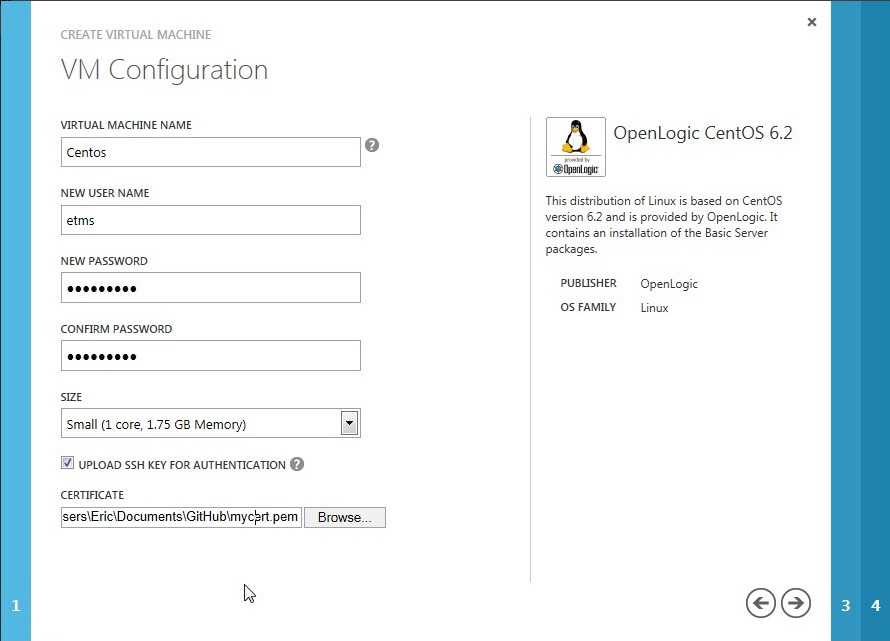890x641 pixels.
Task: Click the VM Configuration heading
Action: [x=164, y=70]
